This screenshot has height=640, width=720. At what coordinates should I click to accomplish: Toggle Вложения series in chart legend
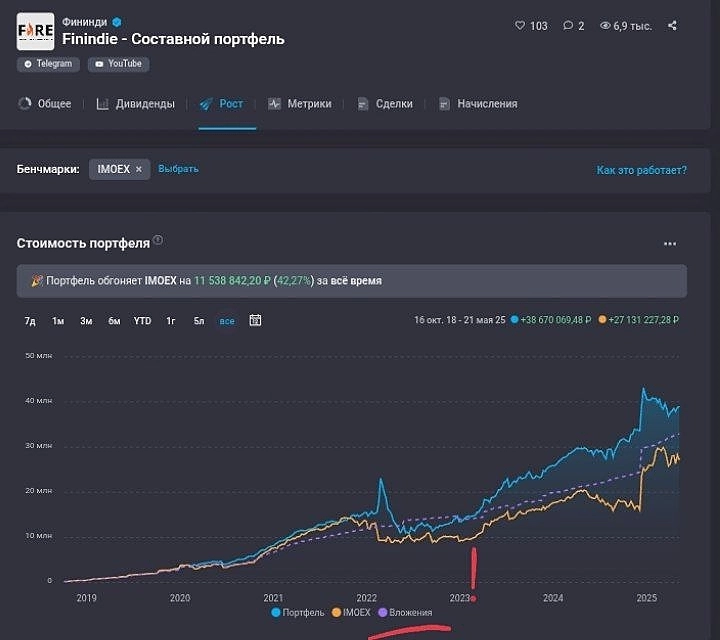[405, 612]
